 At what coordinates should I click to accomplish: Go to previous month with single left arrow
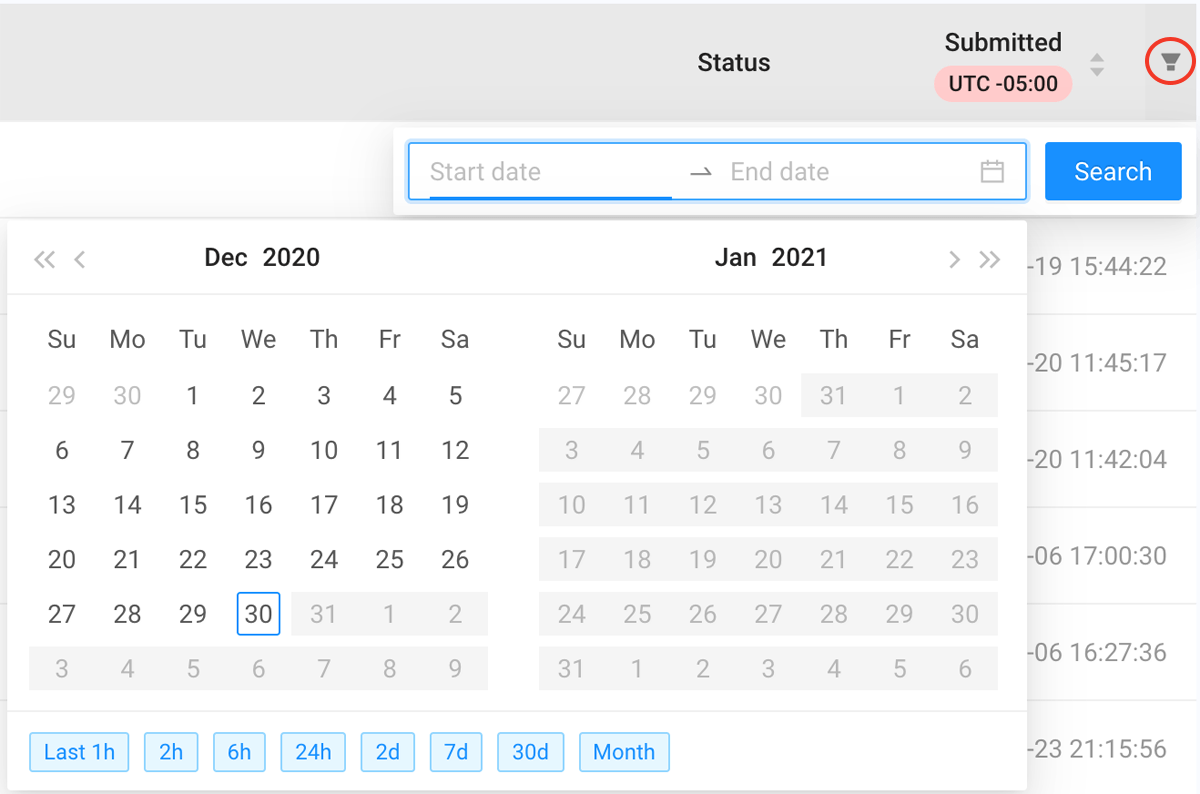tap(80, 260)
